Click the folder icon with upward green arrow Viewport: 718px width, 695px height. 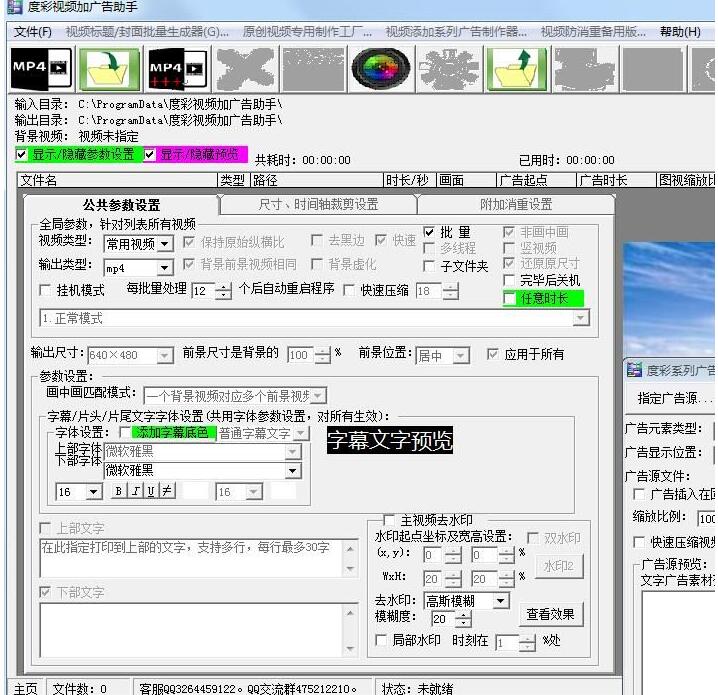(x=517, y=68)
